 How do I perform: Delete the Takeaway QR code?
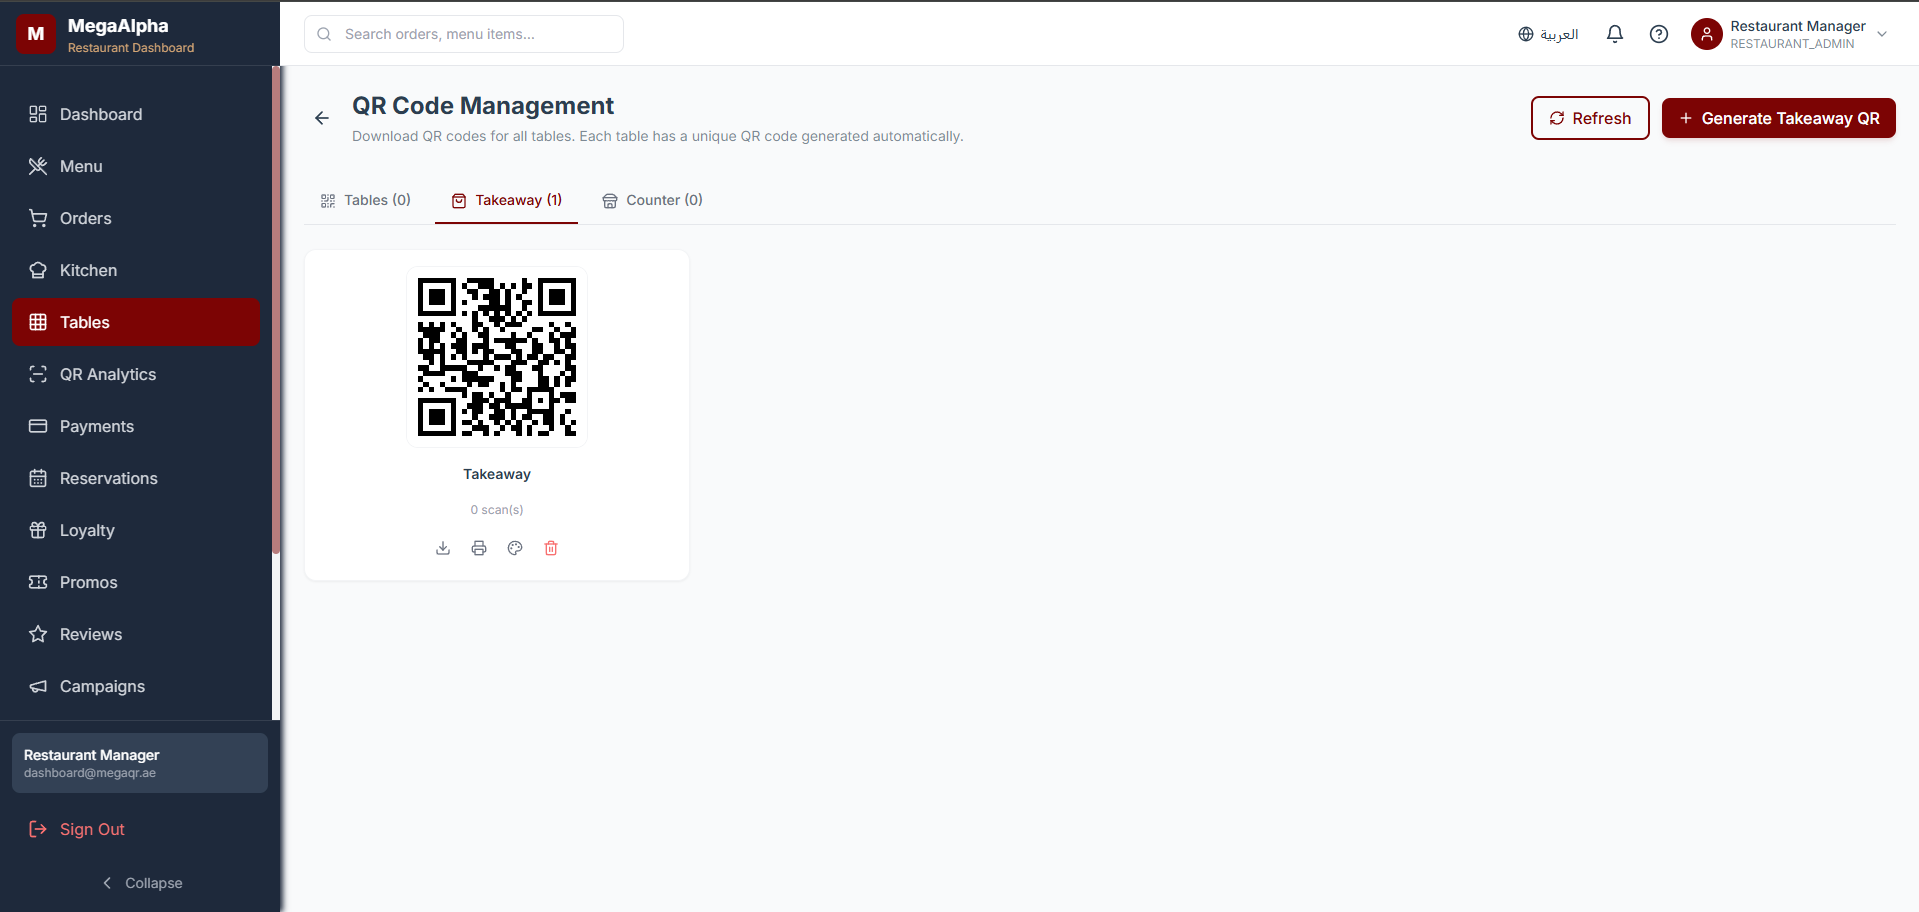[551, 548]
